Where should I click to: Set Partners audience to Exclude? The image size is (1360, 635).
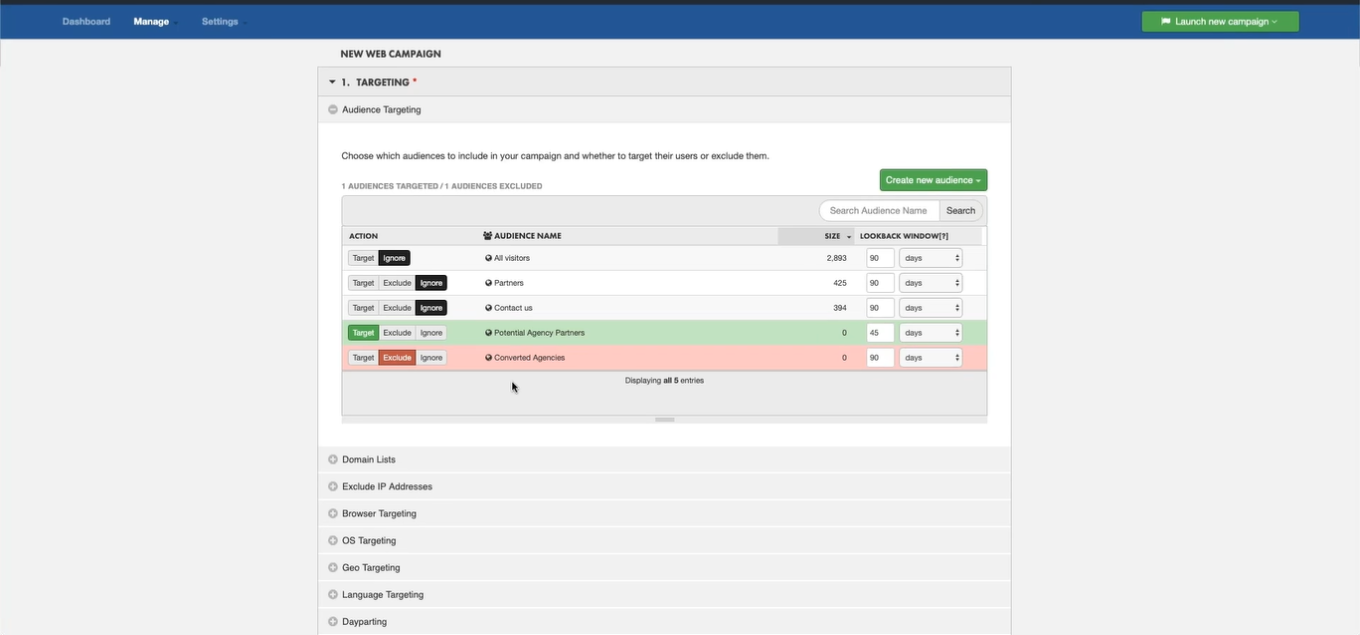click(397, 283)
